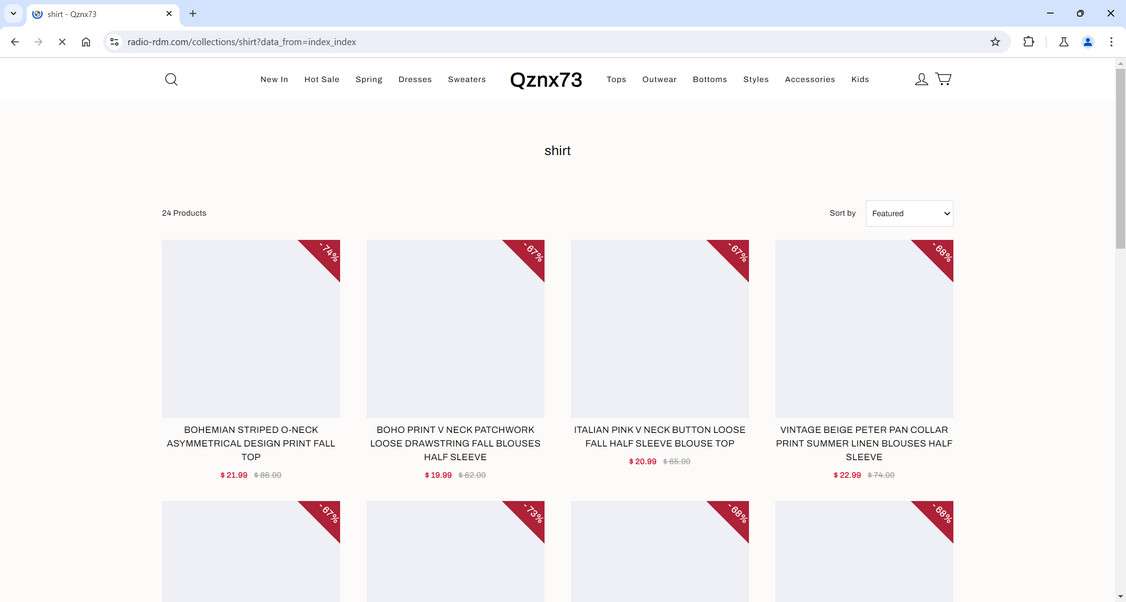1126x602 pixels.
Task: Open the browser extensions puzzle icon
Action: [x=1028, y=42]
